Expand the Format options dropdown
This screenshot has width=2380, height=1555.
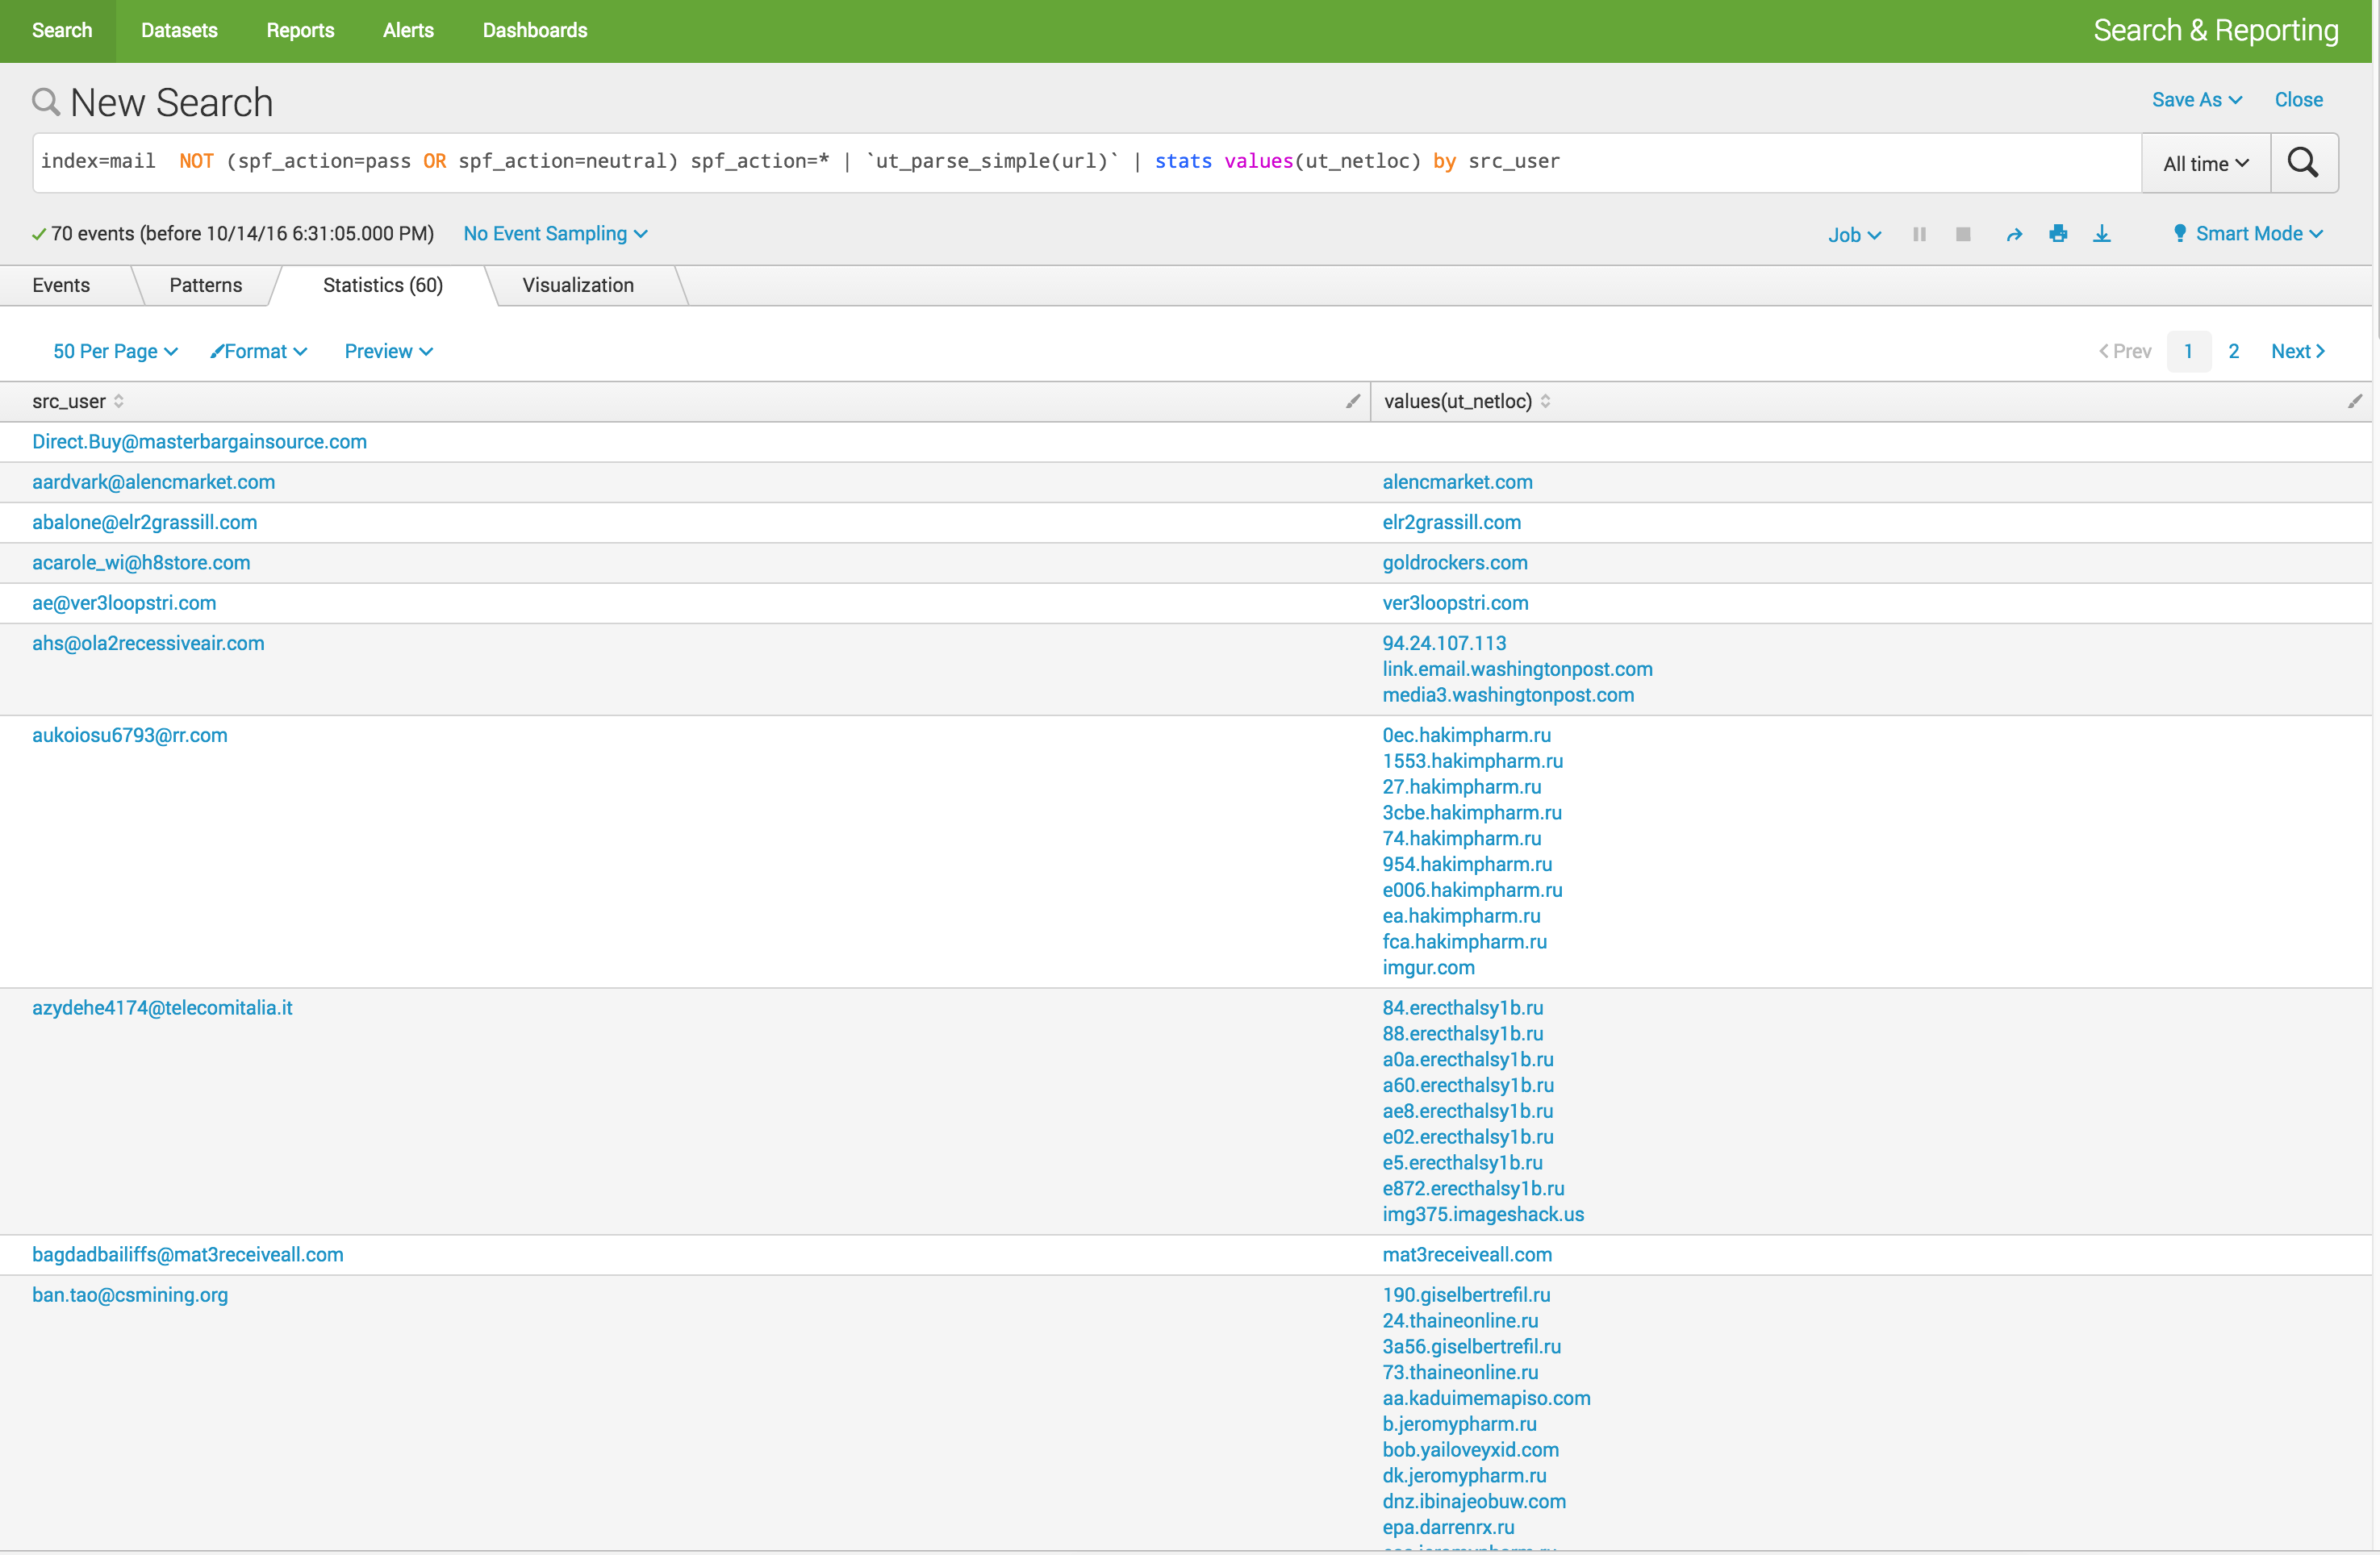click(x=258, y=351)
